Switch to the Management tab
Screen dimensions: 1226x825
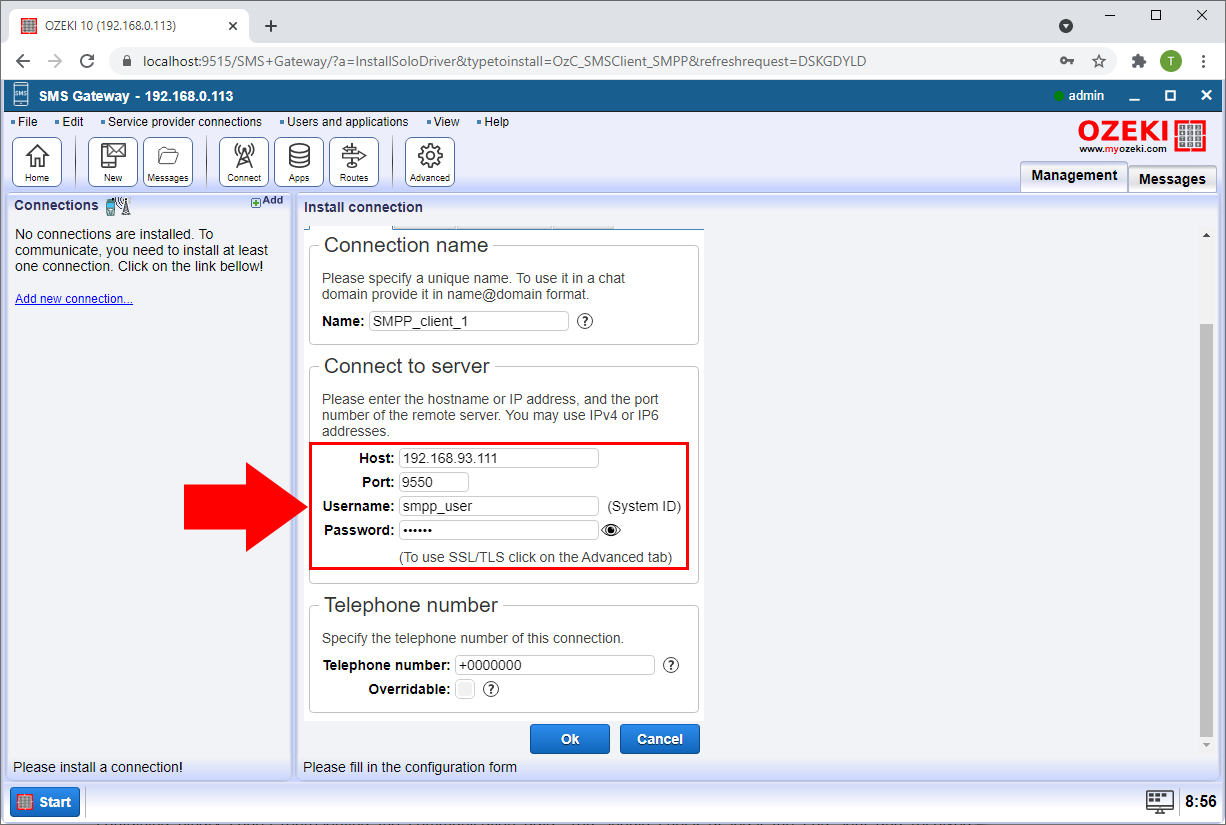point(1074,175)
